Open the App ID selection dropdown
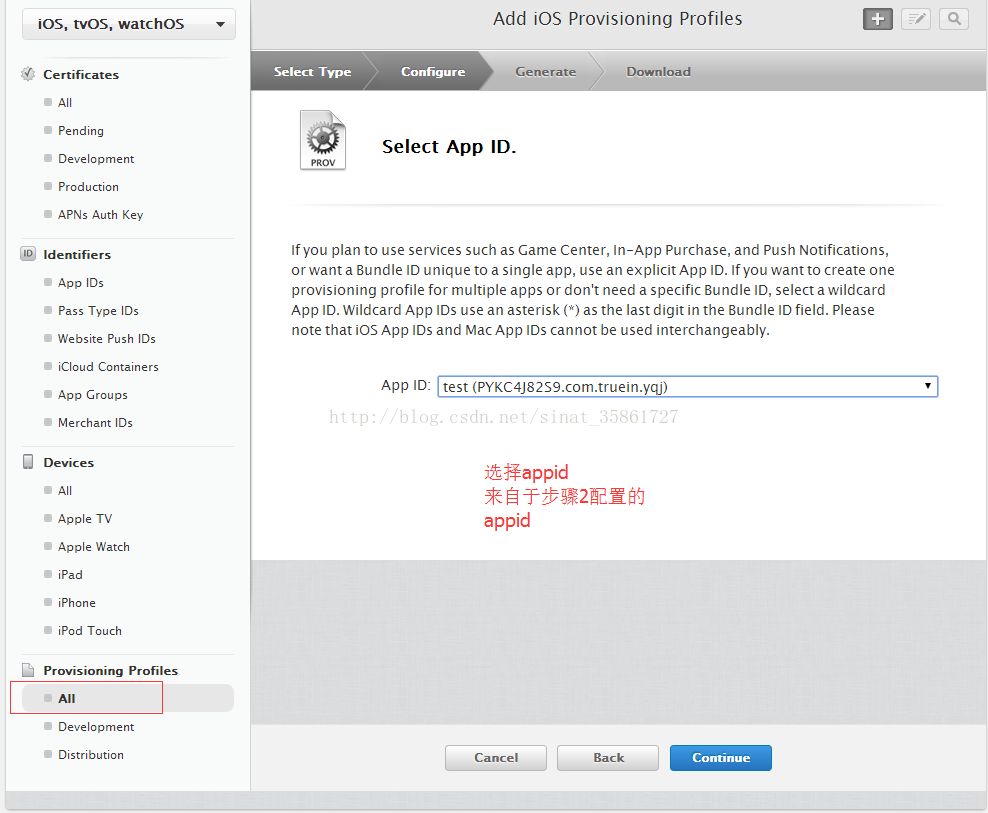 (x=687, y=386)
